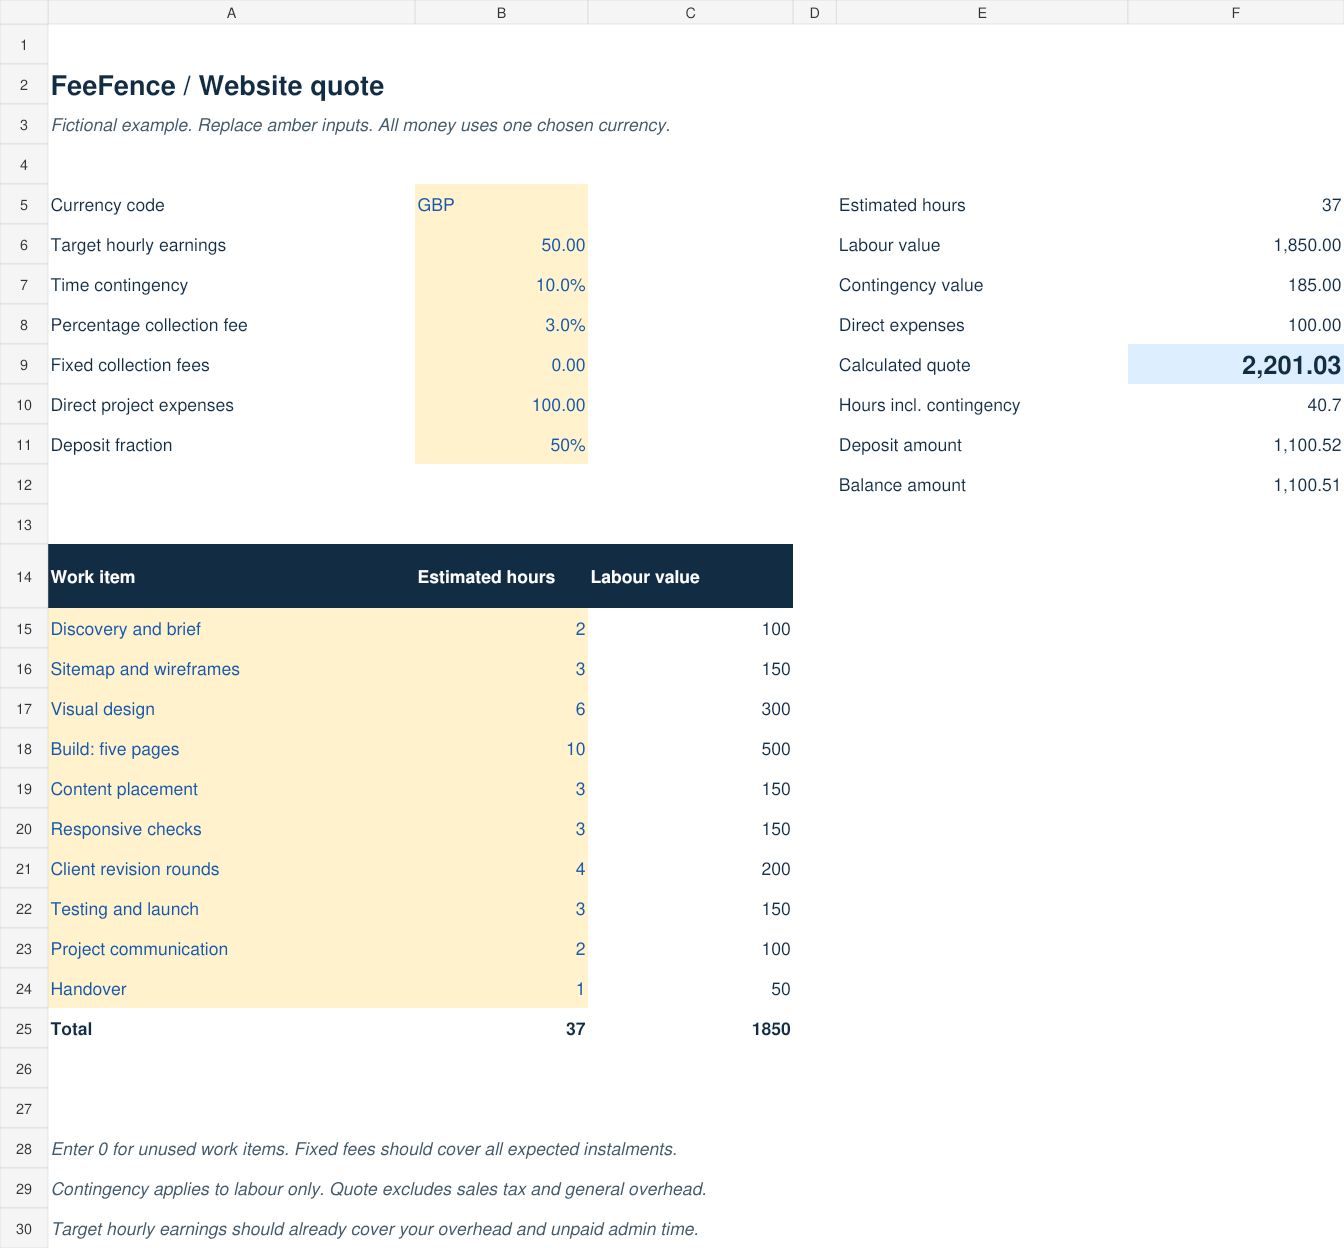Select the Time contingency value 10.0%
This screenshot has height=1248, width=1344.
[501, 285]
